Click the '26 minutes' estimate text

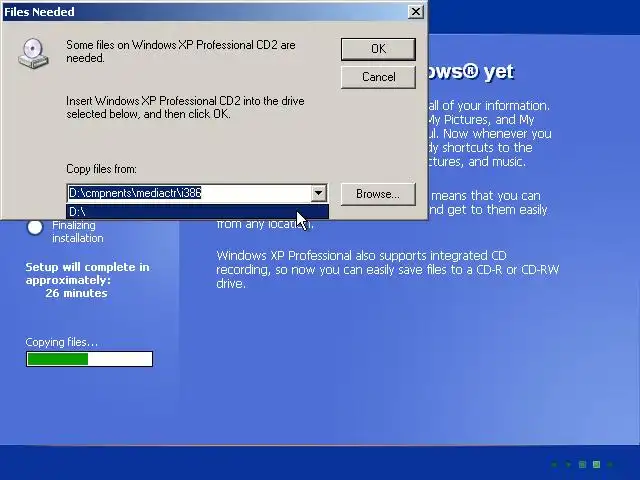click(76, 293)
